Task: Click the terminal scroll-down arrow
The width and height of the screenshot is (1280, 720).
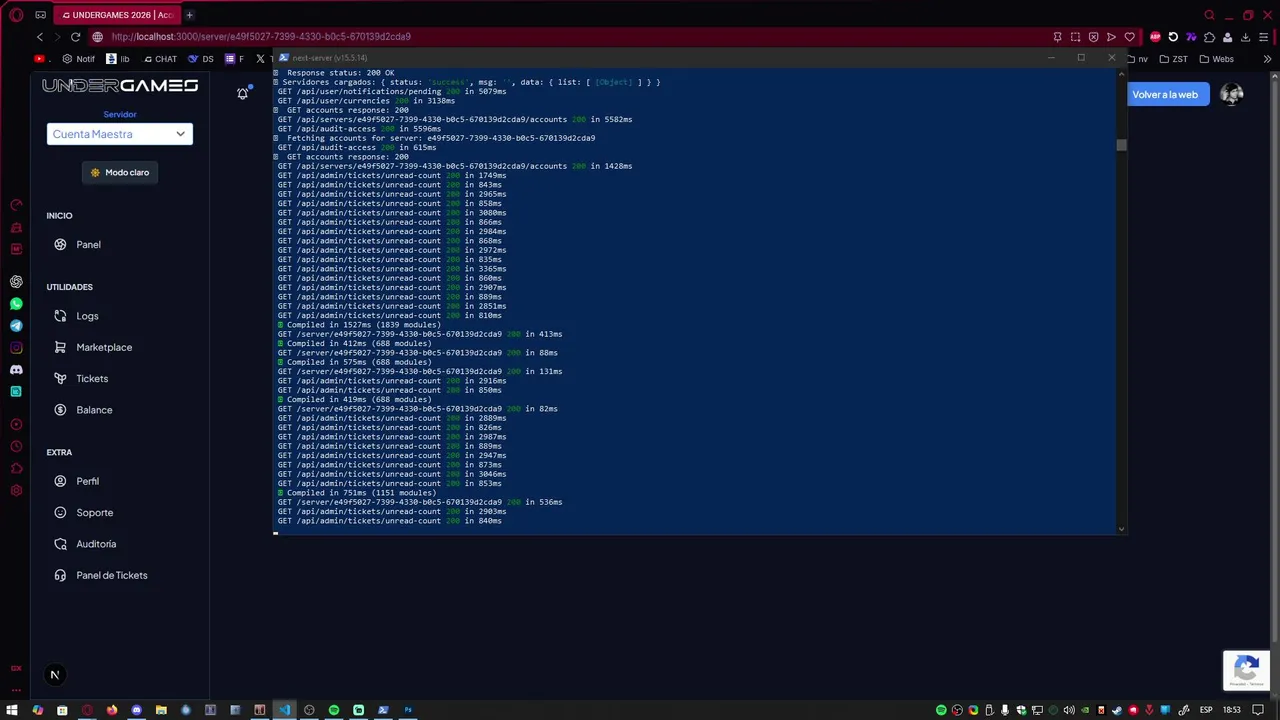Action: [1121, 529]
